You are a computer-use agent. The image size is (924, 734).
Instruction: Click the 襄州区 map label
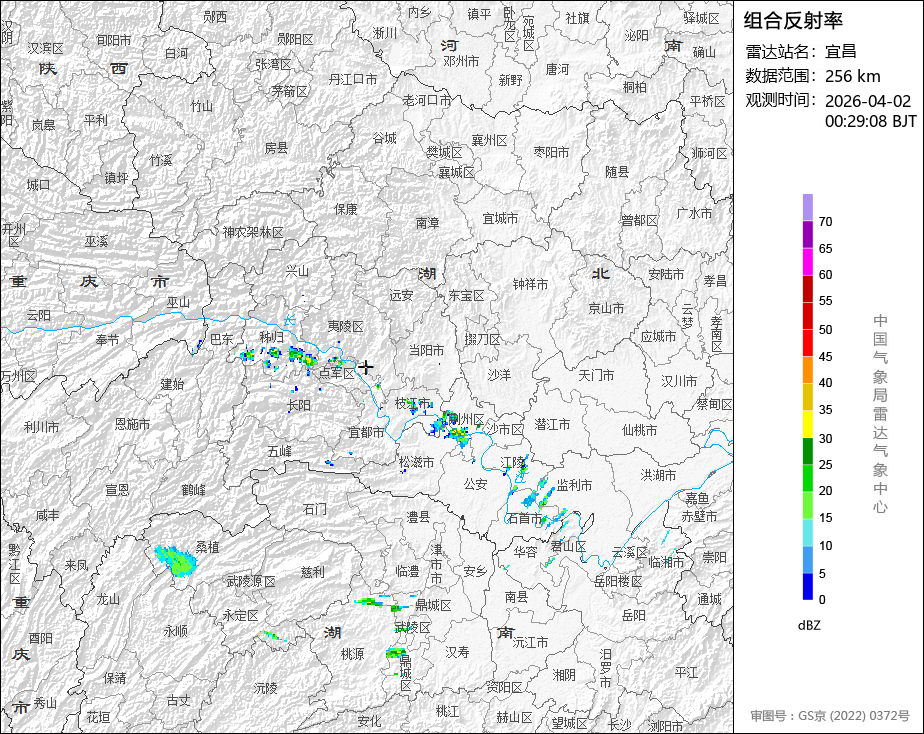[x=489, y=140]
